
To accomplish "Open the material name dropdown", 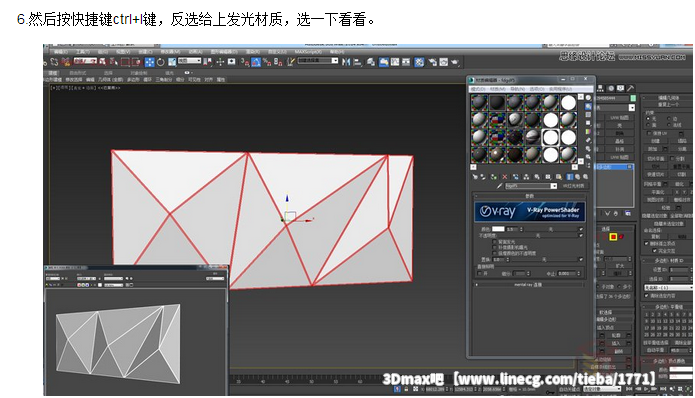I will 531,186.
